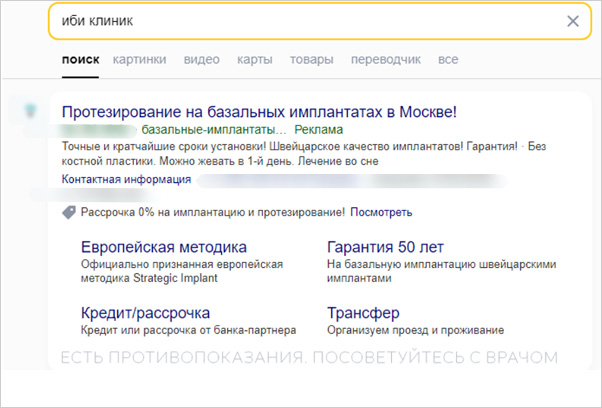
Task: Click the price tag icon next to "Рассрочка 0%"
Action: [68, 212]
